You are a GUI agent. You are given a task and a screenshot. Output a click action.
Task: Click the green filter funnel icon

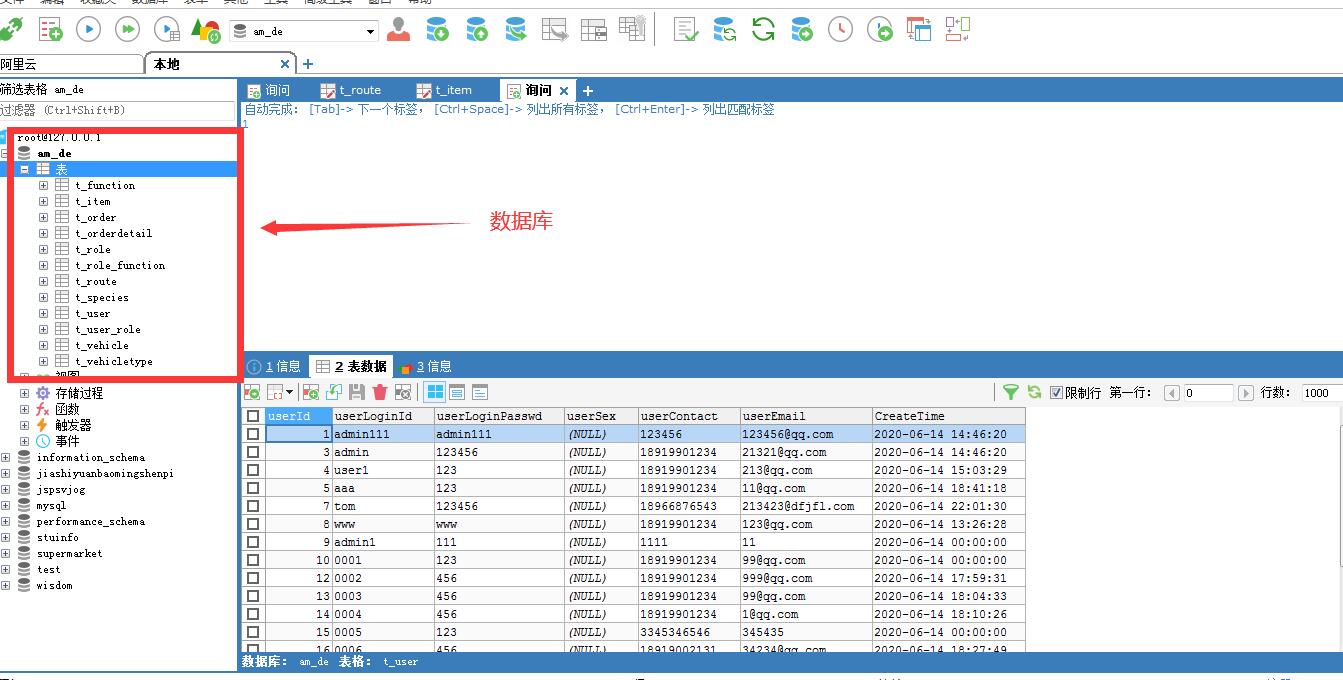point(1011,393)
